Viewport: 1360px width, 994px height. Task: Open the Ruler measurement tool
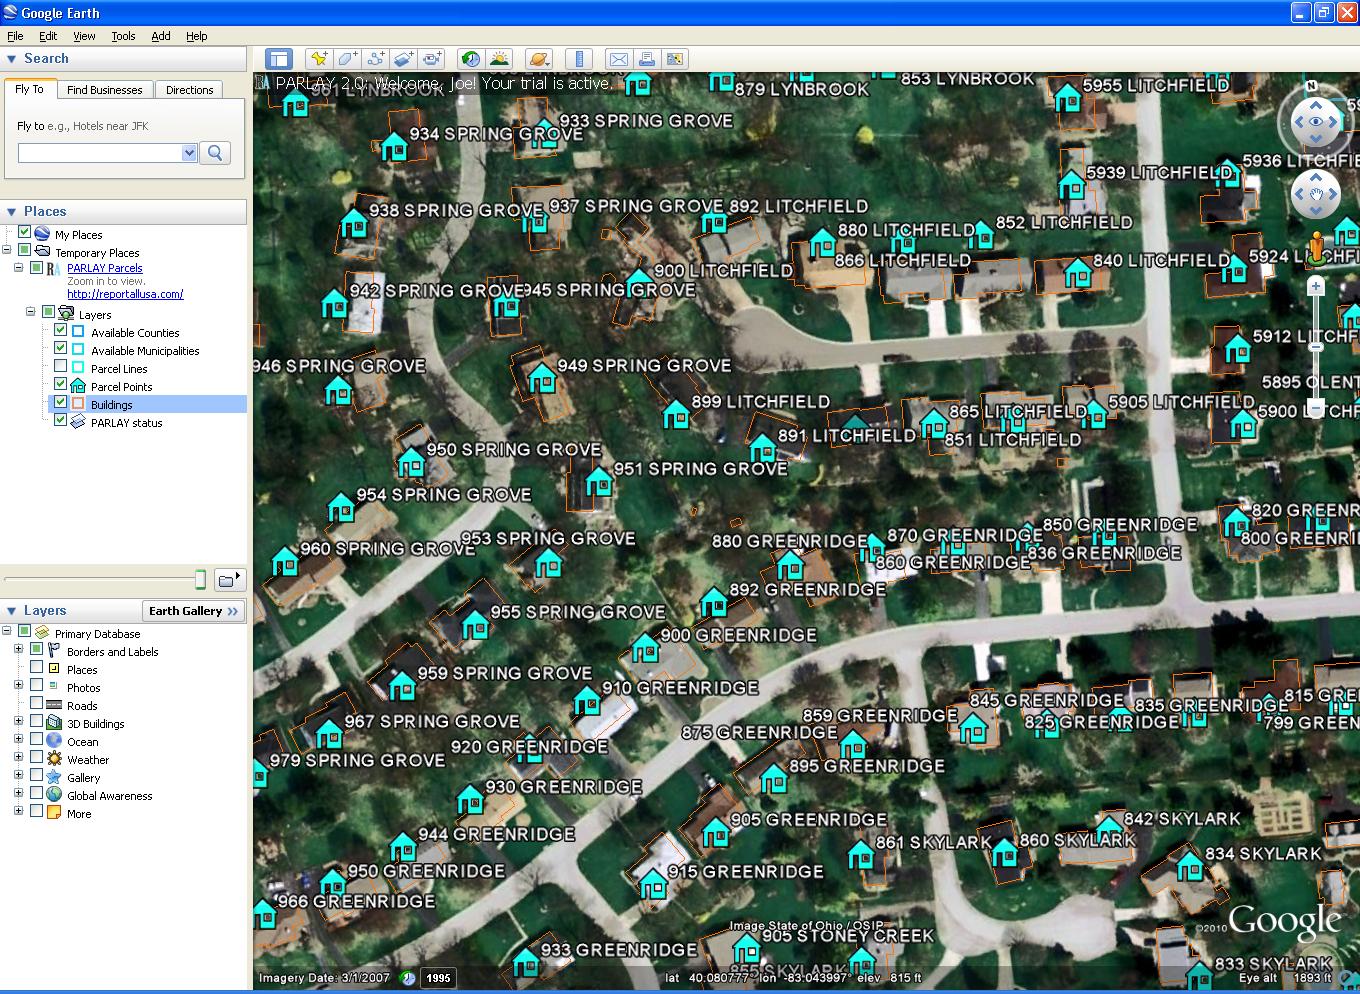click(x=579, y=59)
